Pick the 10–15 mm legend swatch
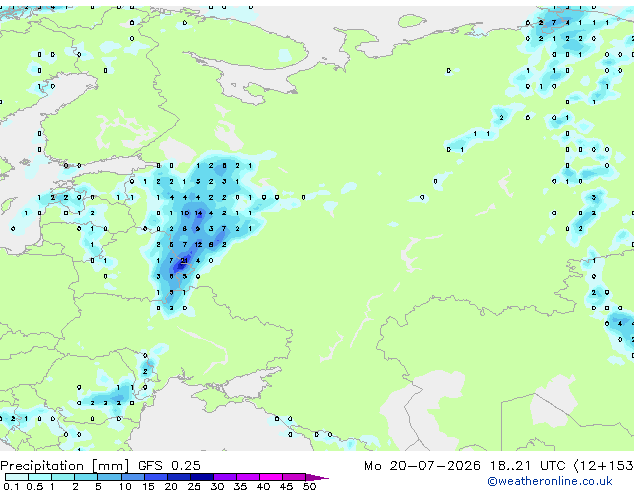 click(132, 477)
